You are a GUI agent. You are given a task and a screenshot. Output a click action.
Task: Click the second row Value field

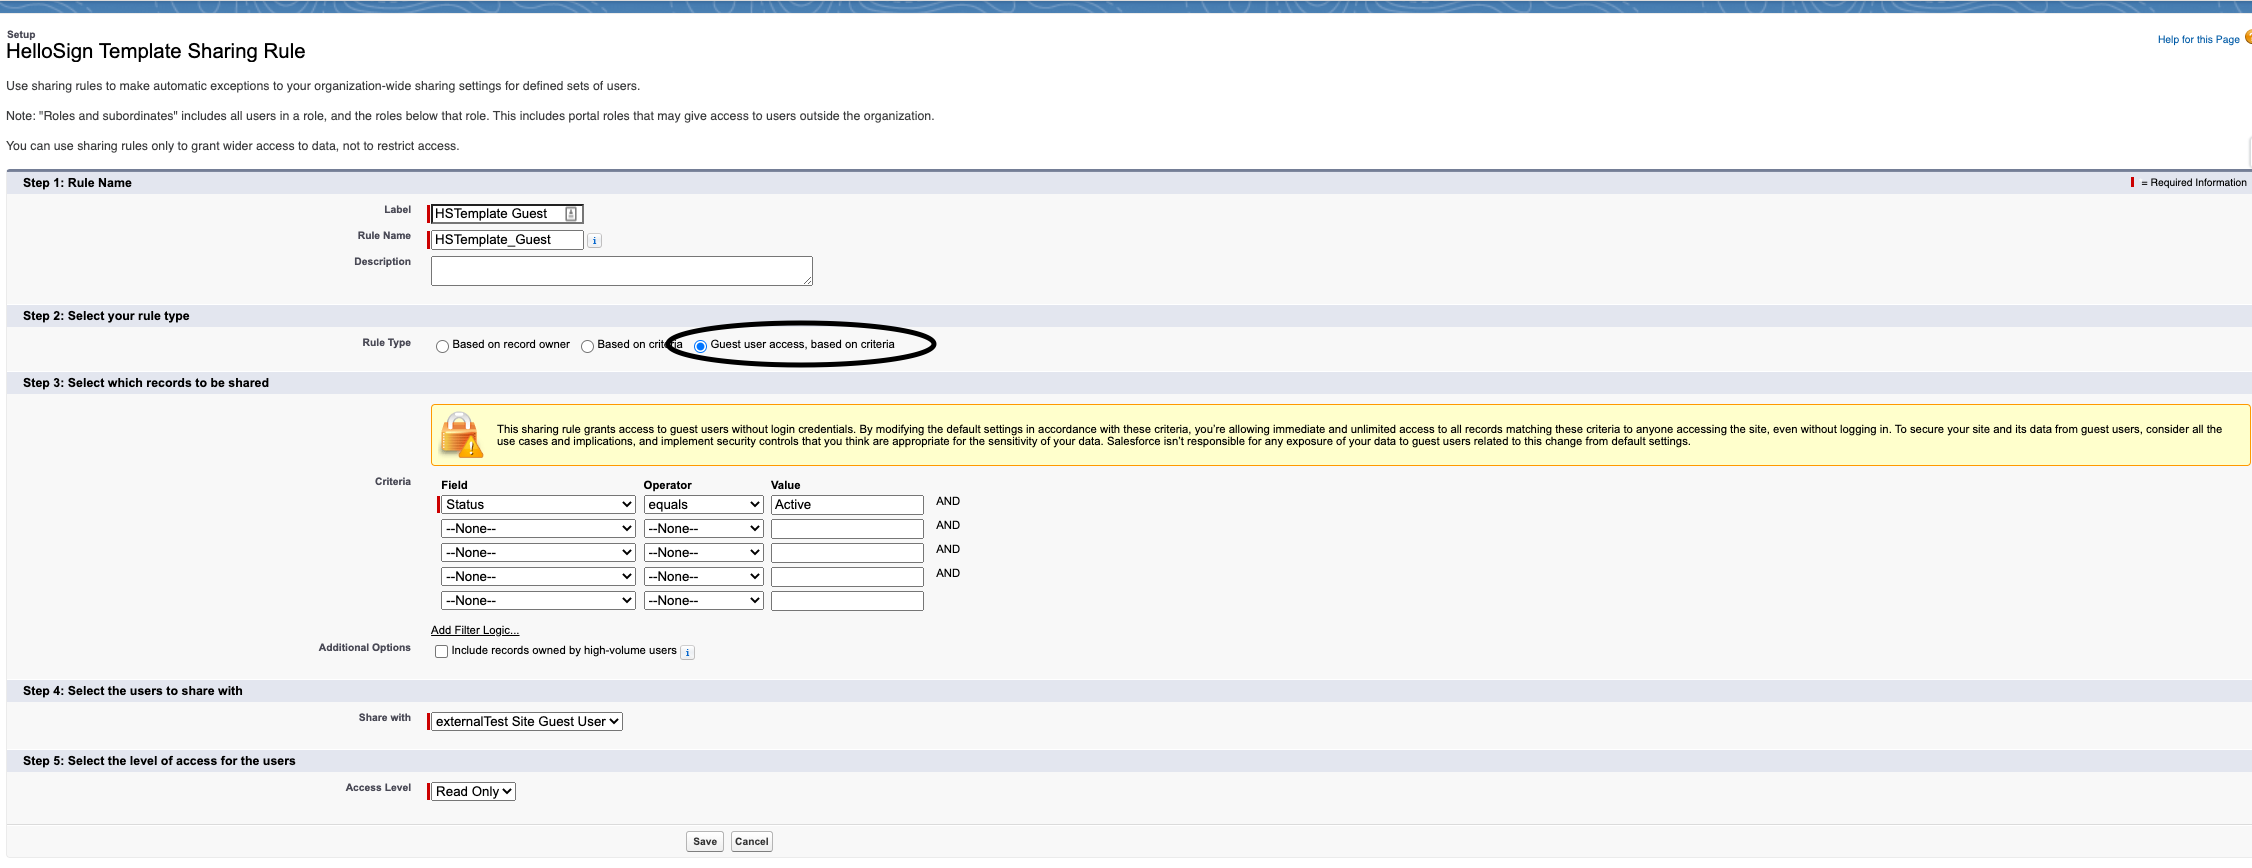(847, 529)
